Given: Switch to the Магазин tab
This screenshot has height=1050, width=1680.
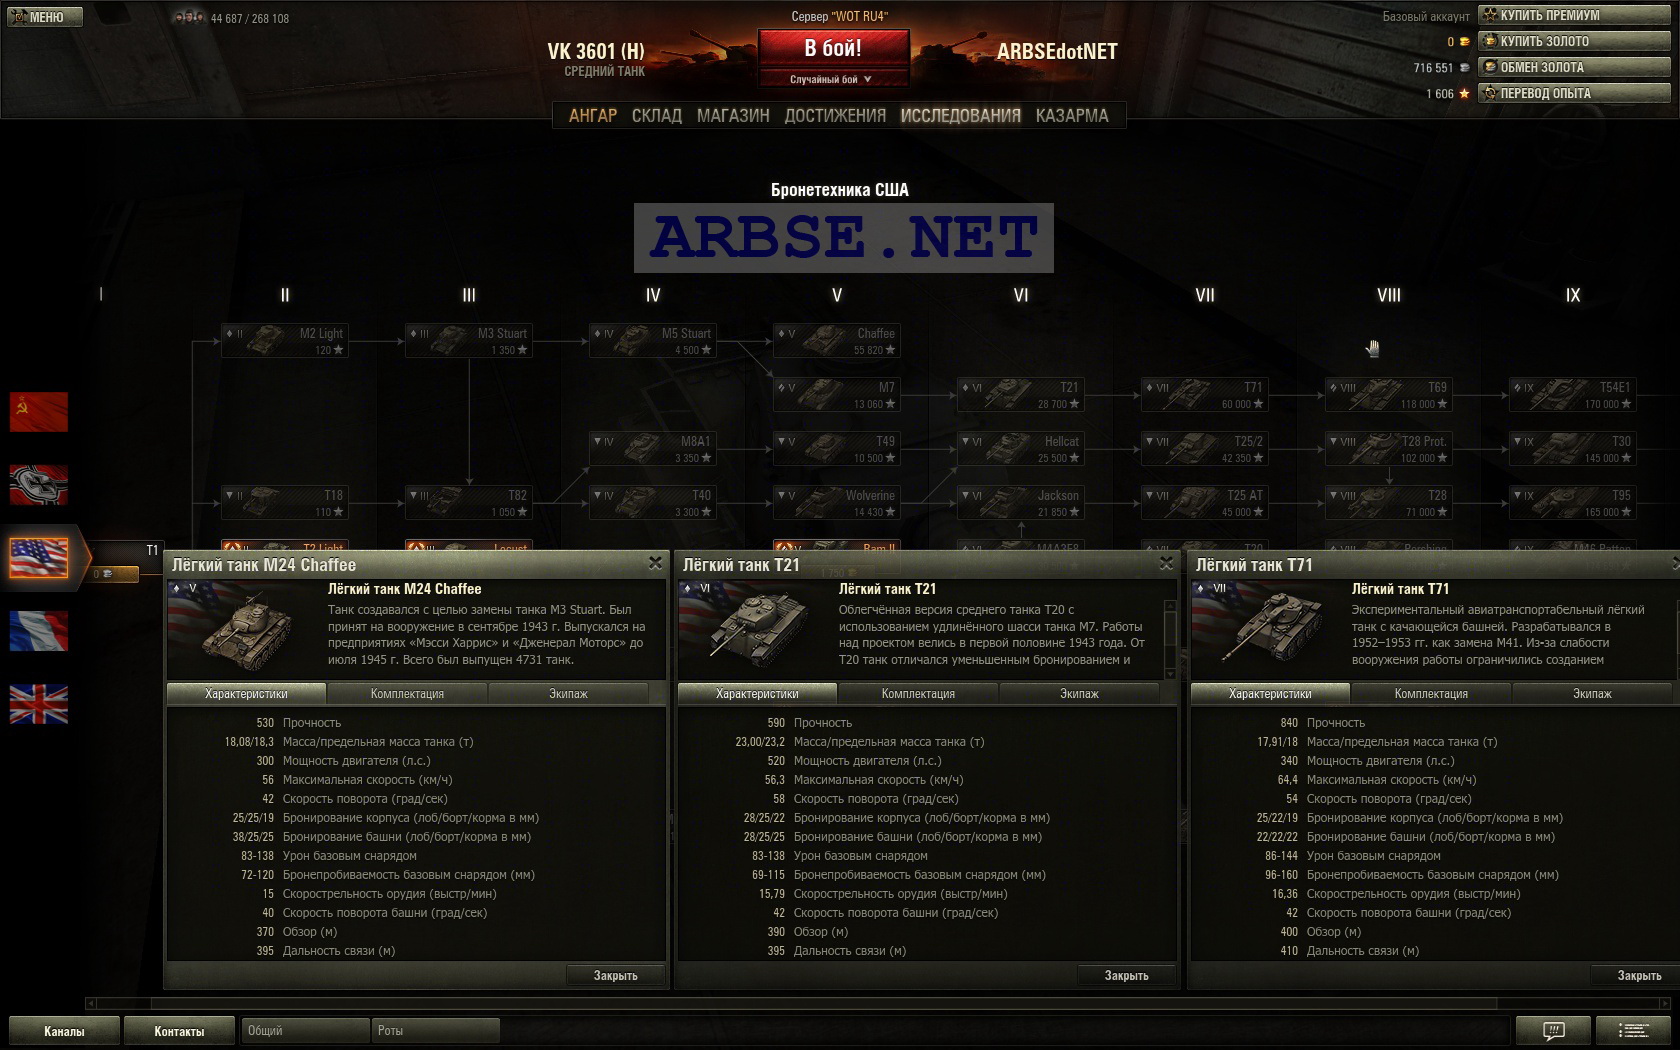Looking at the screenshot, I should pyautogui.click(x=733, y=115).
